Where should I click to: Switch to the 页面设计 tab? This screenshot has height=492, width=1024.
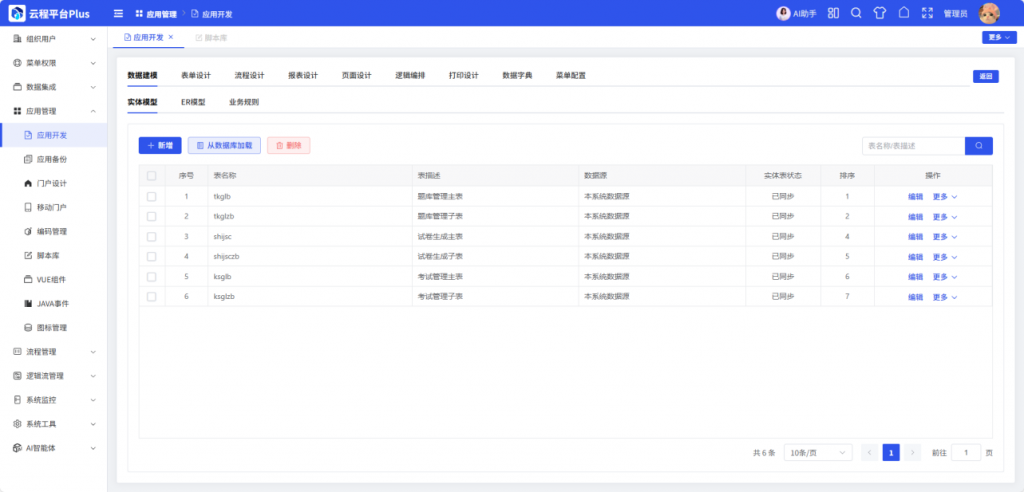(x=357, y=75)
